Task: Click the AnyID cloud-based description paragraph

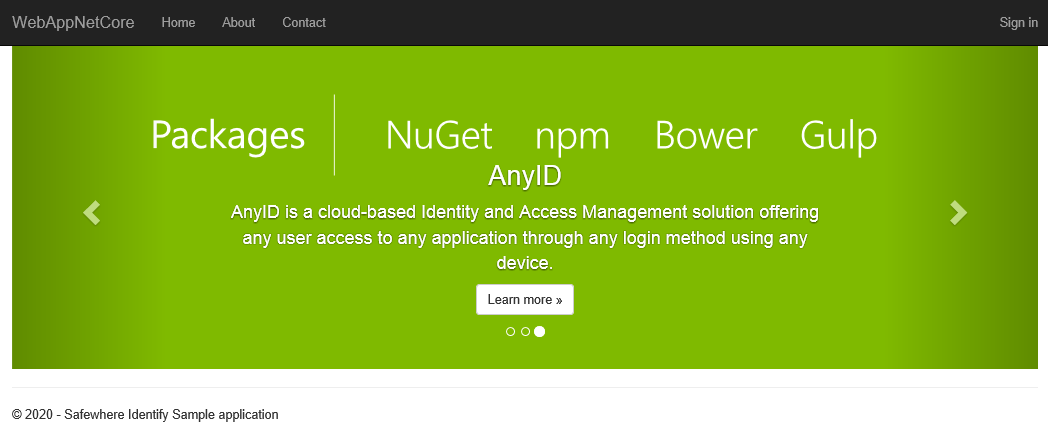Action: (x=525, y=238)
